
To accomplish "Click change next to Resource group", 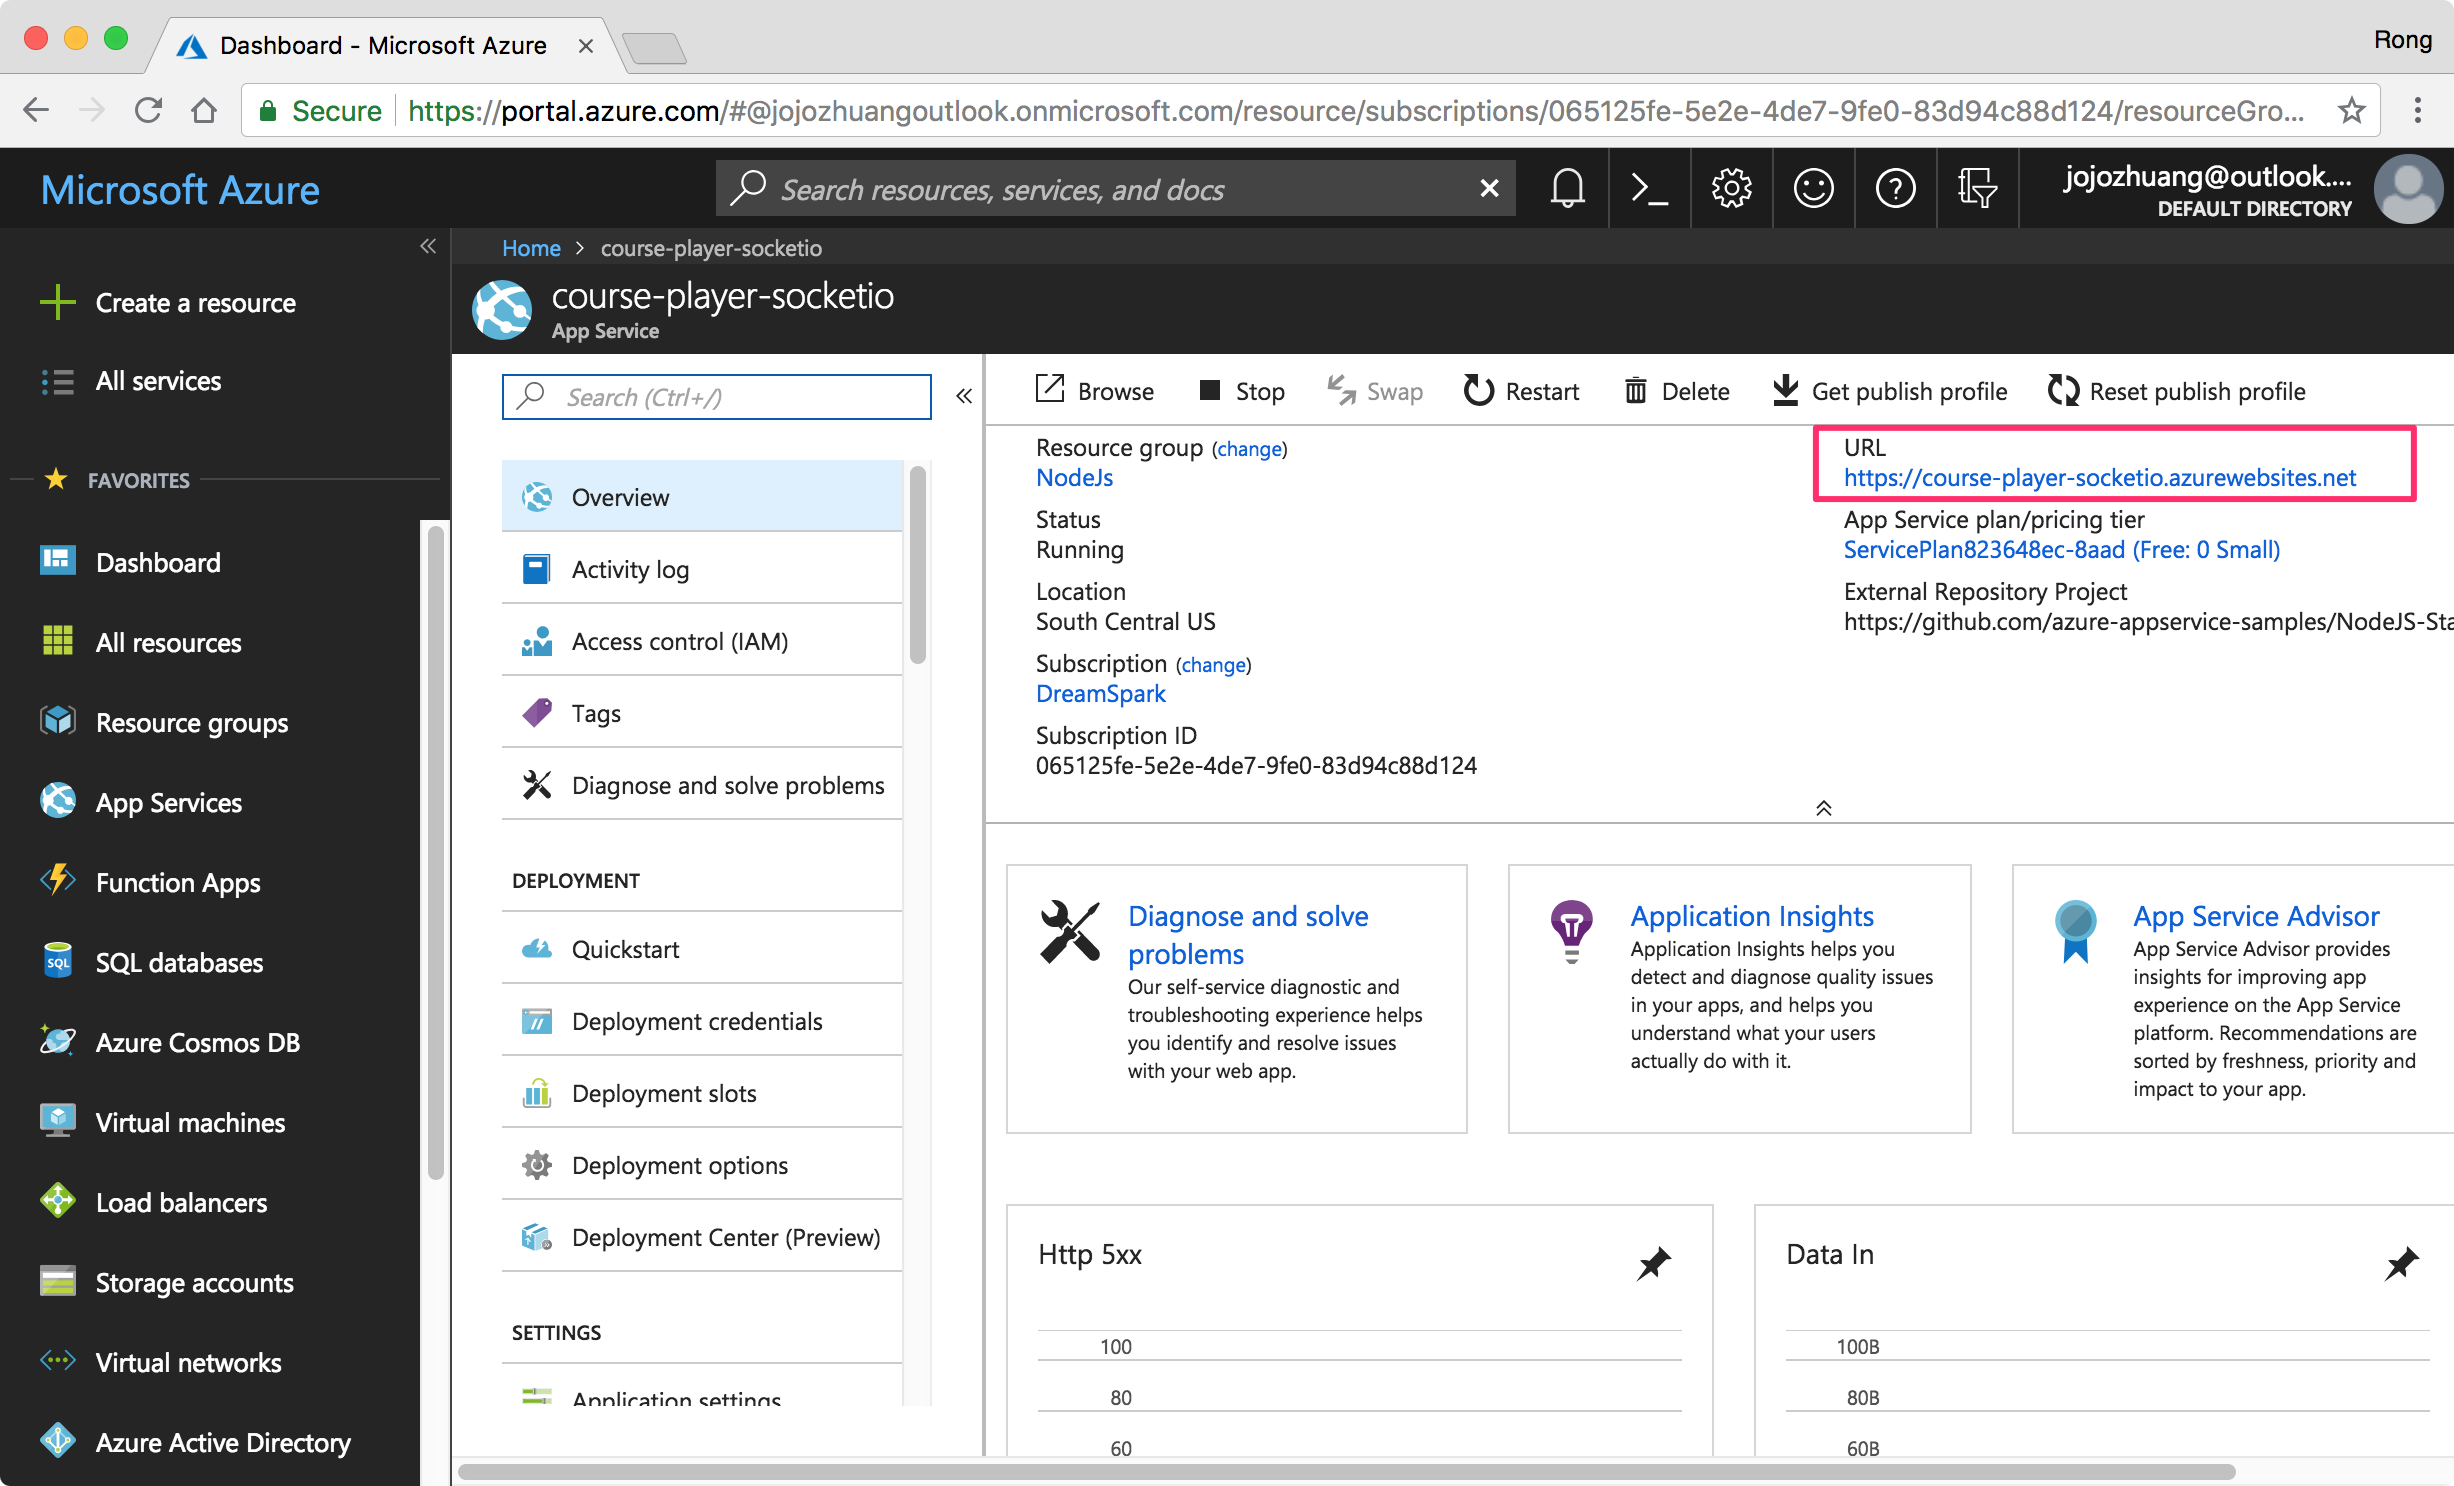I will click(1249, 449).
